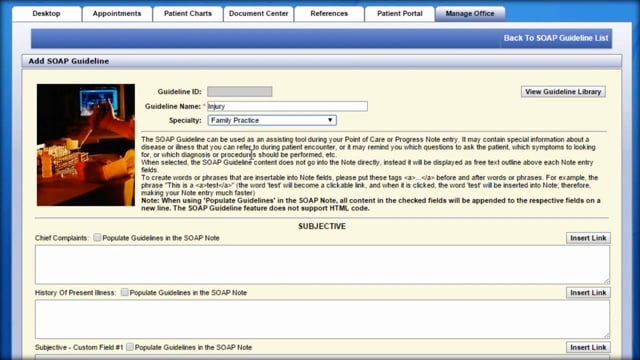Viewport: 640px width, 360px height.
Task: Open the References tab
Action: click(x=329, y=13)
